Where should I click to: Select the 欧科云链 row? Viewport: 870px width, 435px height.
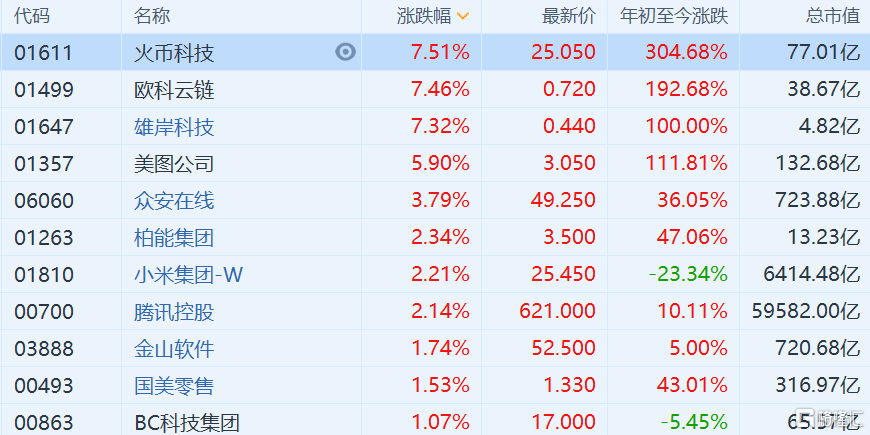(x=435, y=89)
